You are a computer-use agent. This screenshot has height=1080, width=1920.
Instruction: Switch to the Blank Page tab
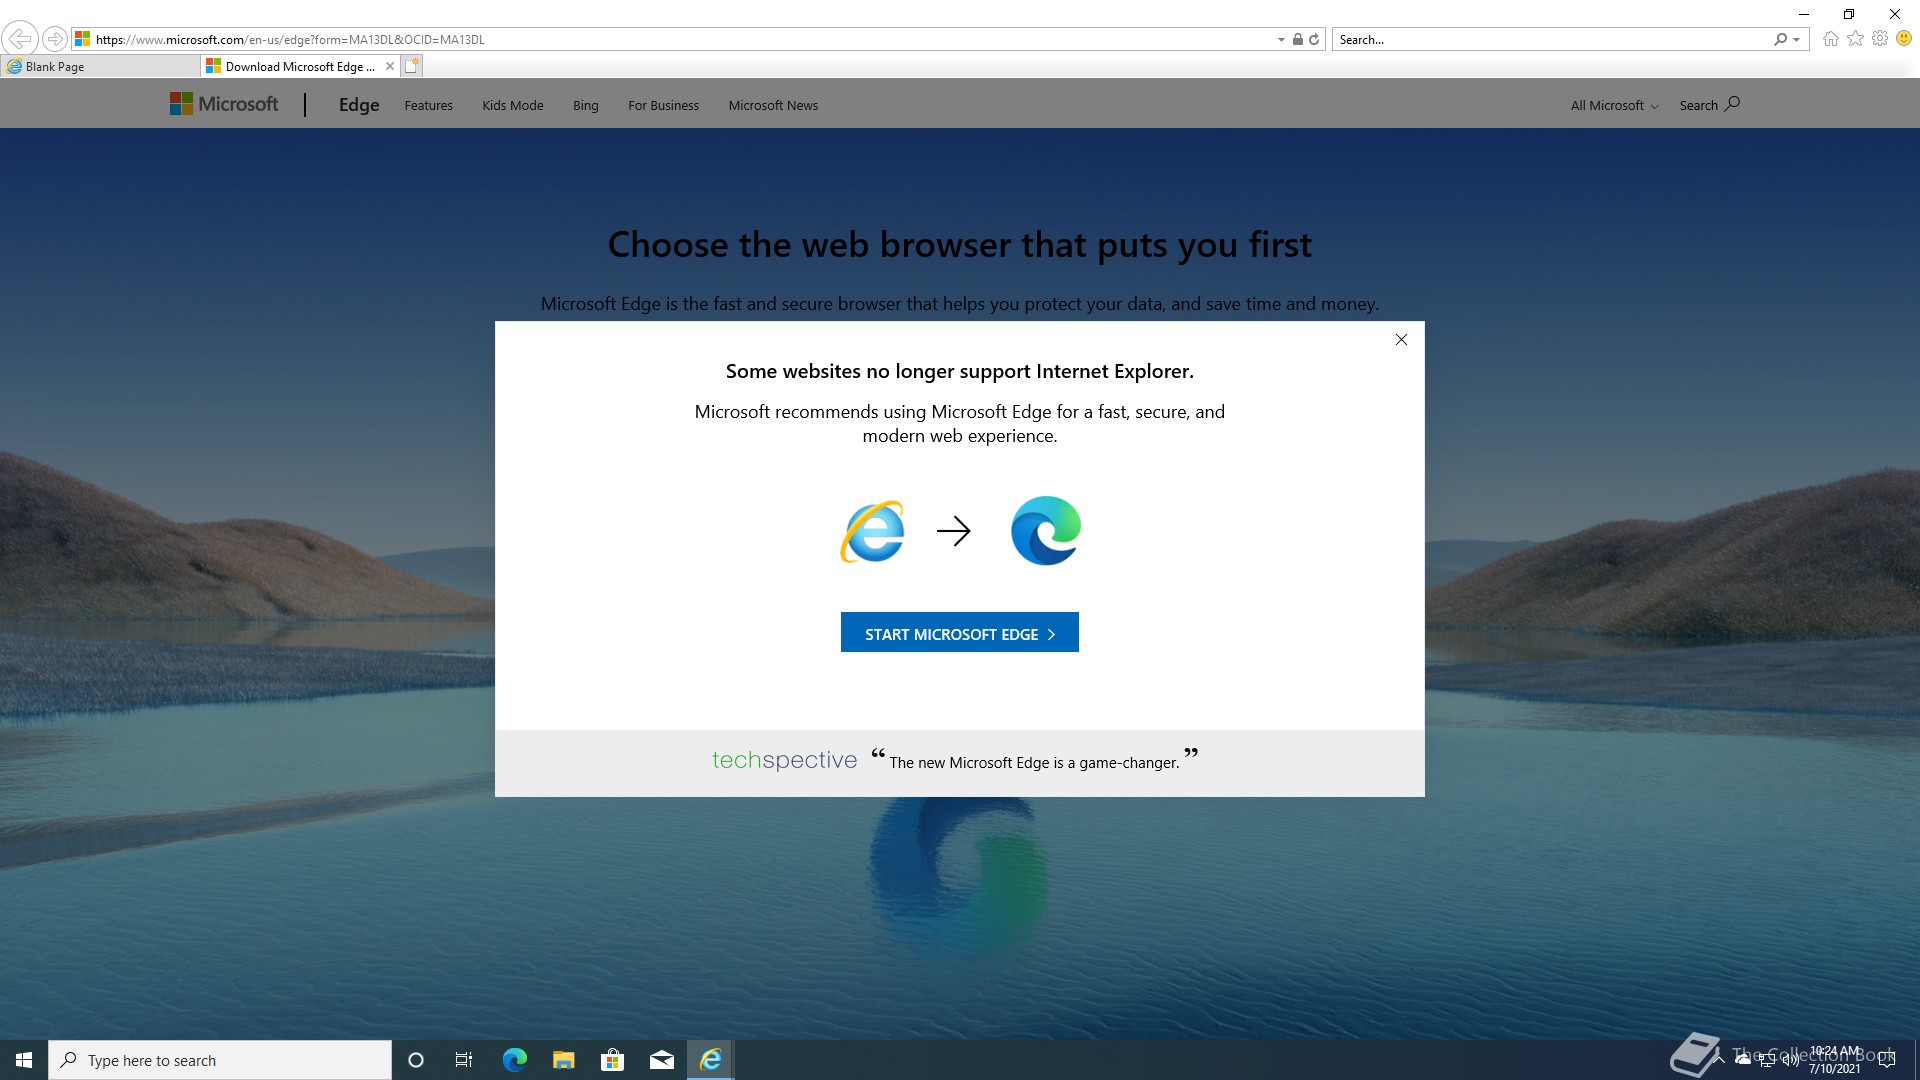click(x=100, y=66)
